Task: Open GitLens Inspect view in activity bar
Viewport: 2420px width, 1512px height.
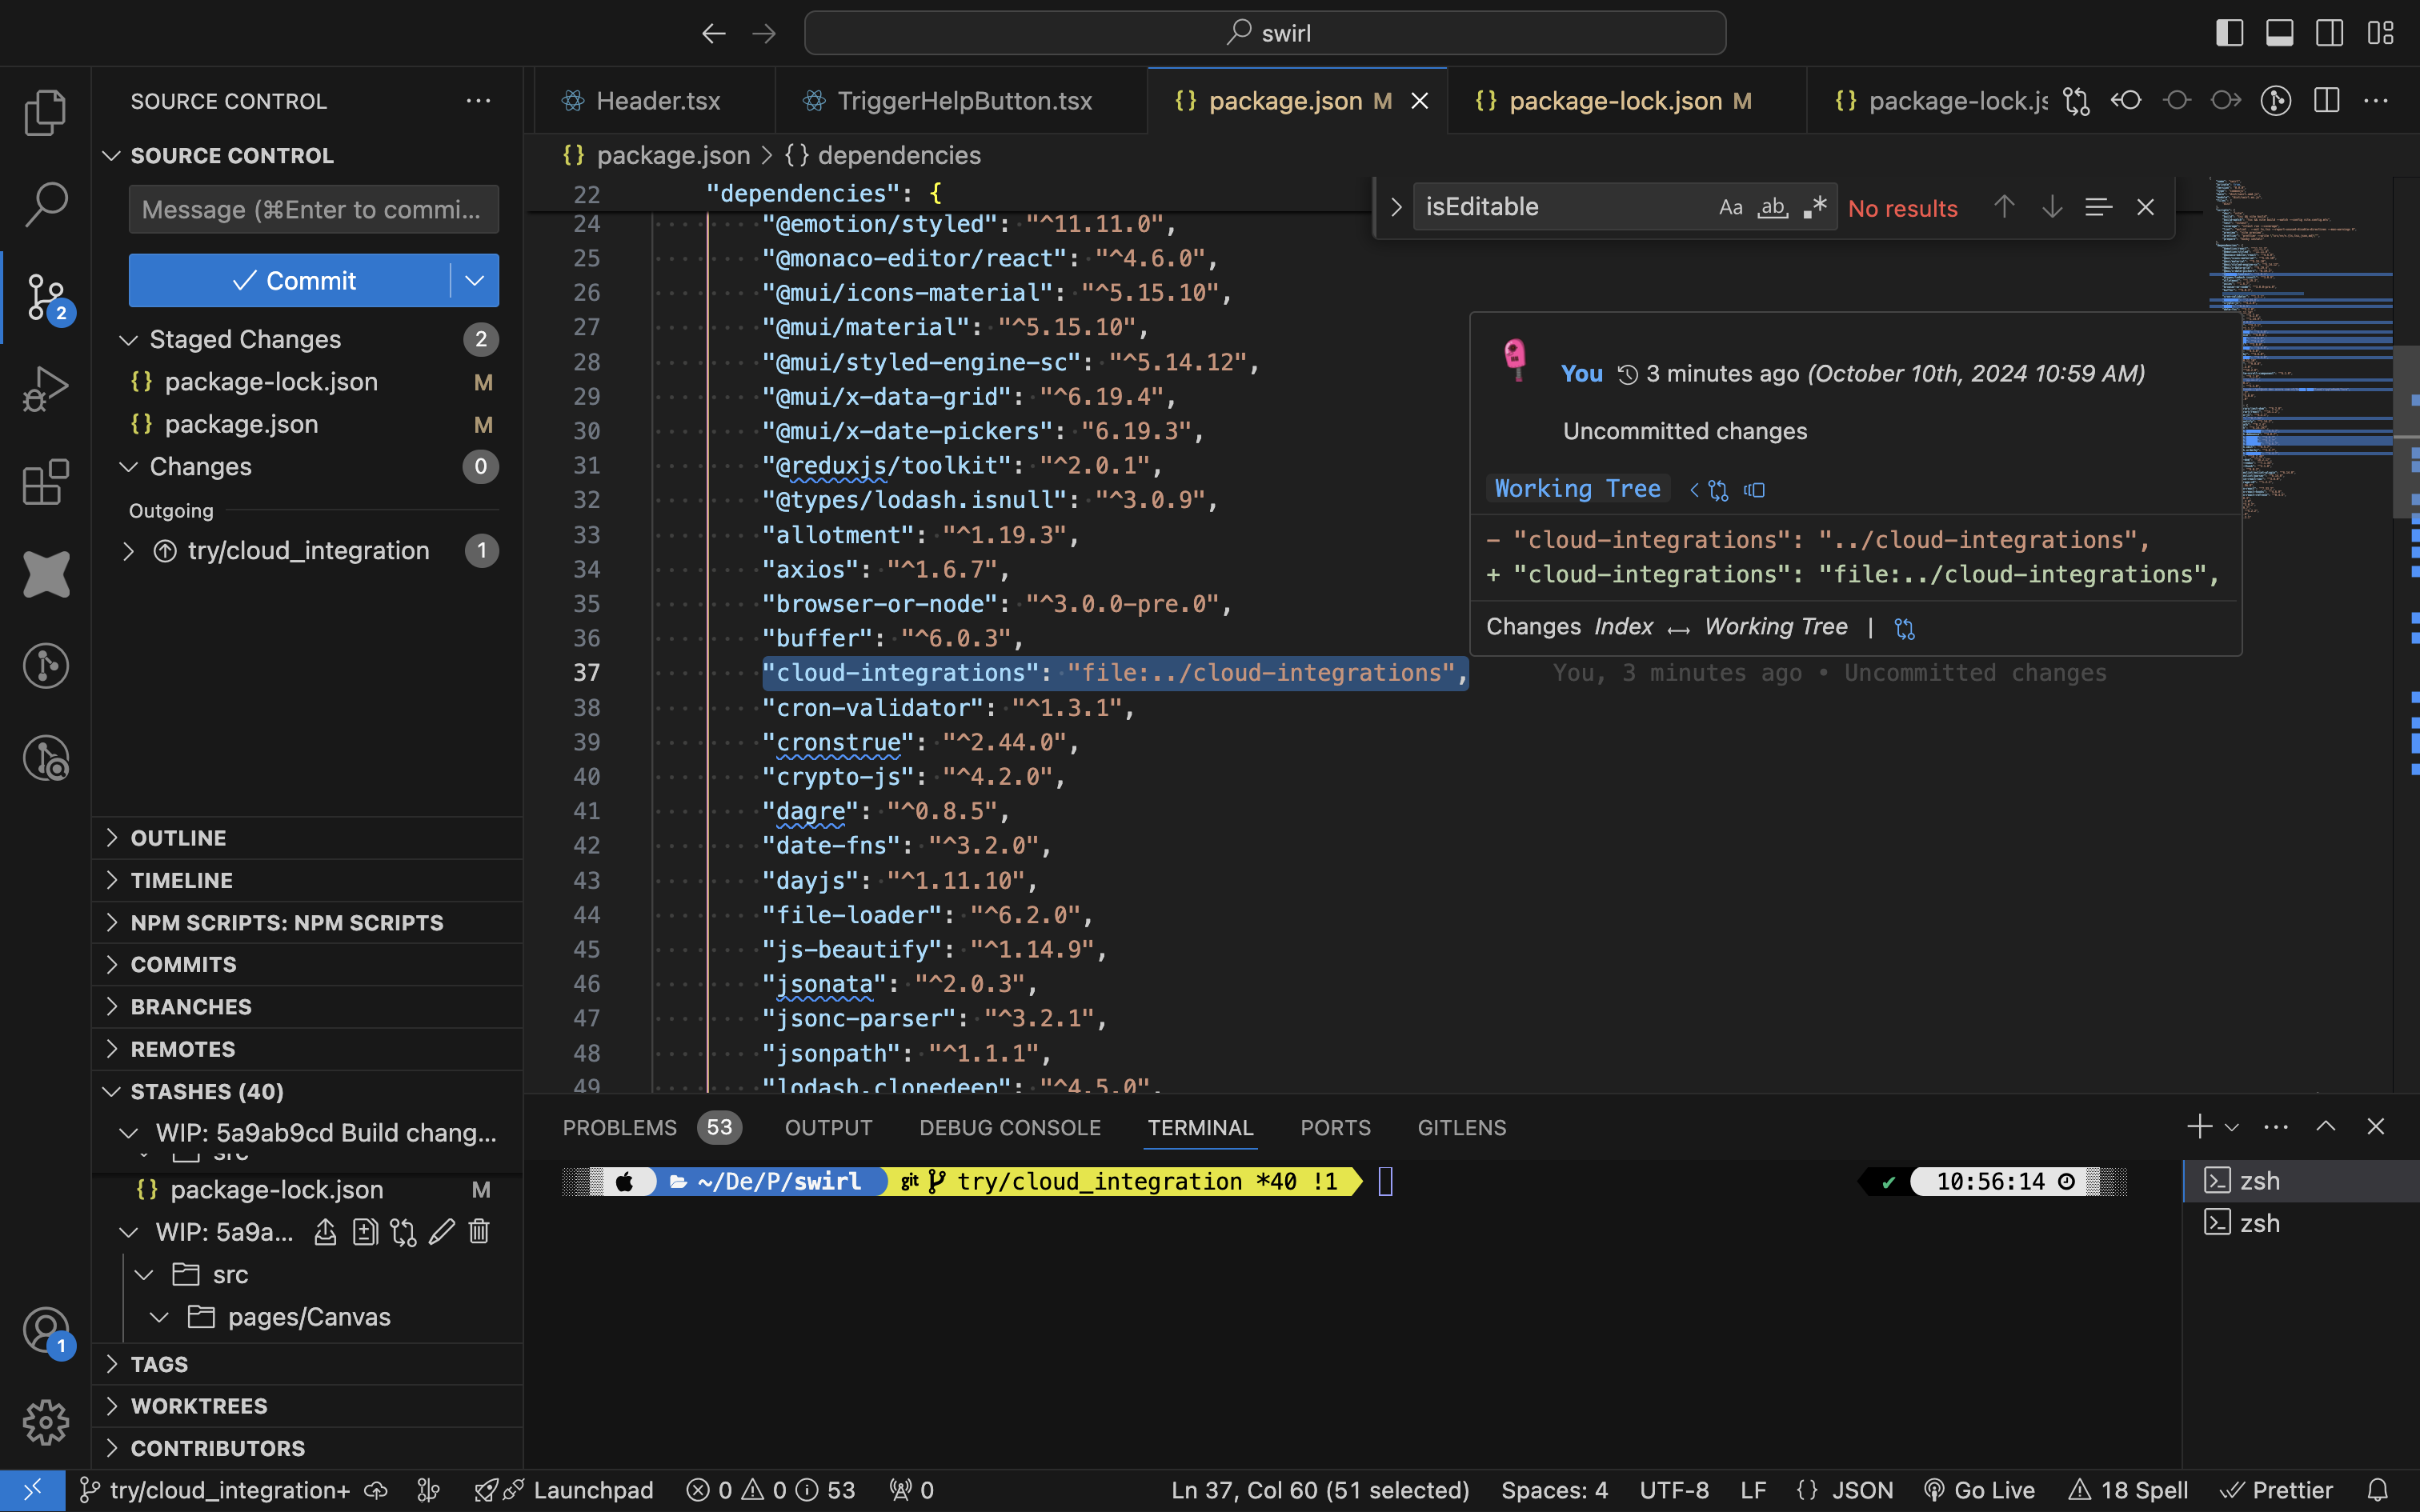Action: point(45,758)
